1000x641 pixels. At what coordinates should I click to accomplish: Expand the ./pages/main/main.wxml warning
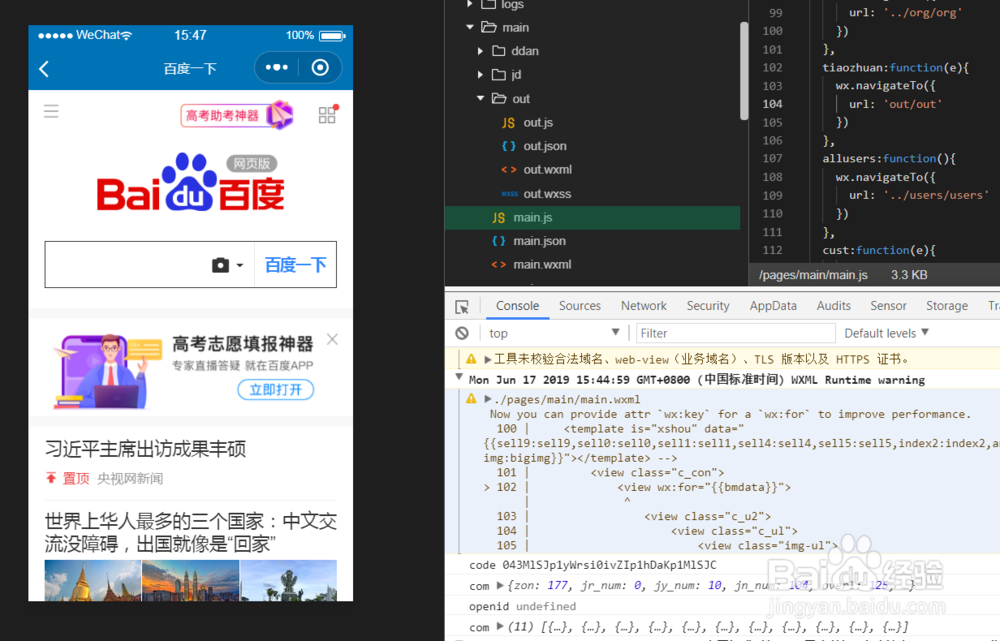tap(488, 399)
